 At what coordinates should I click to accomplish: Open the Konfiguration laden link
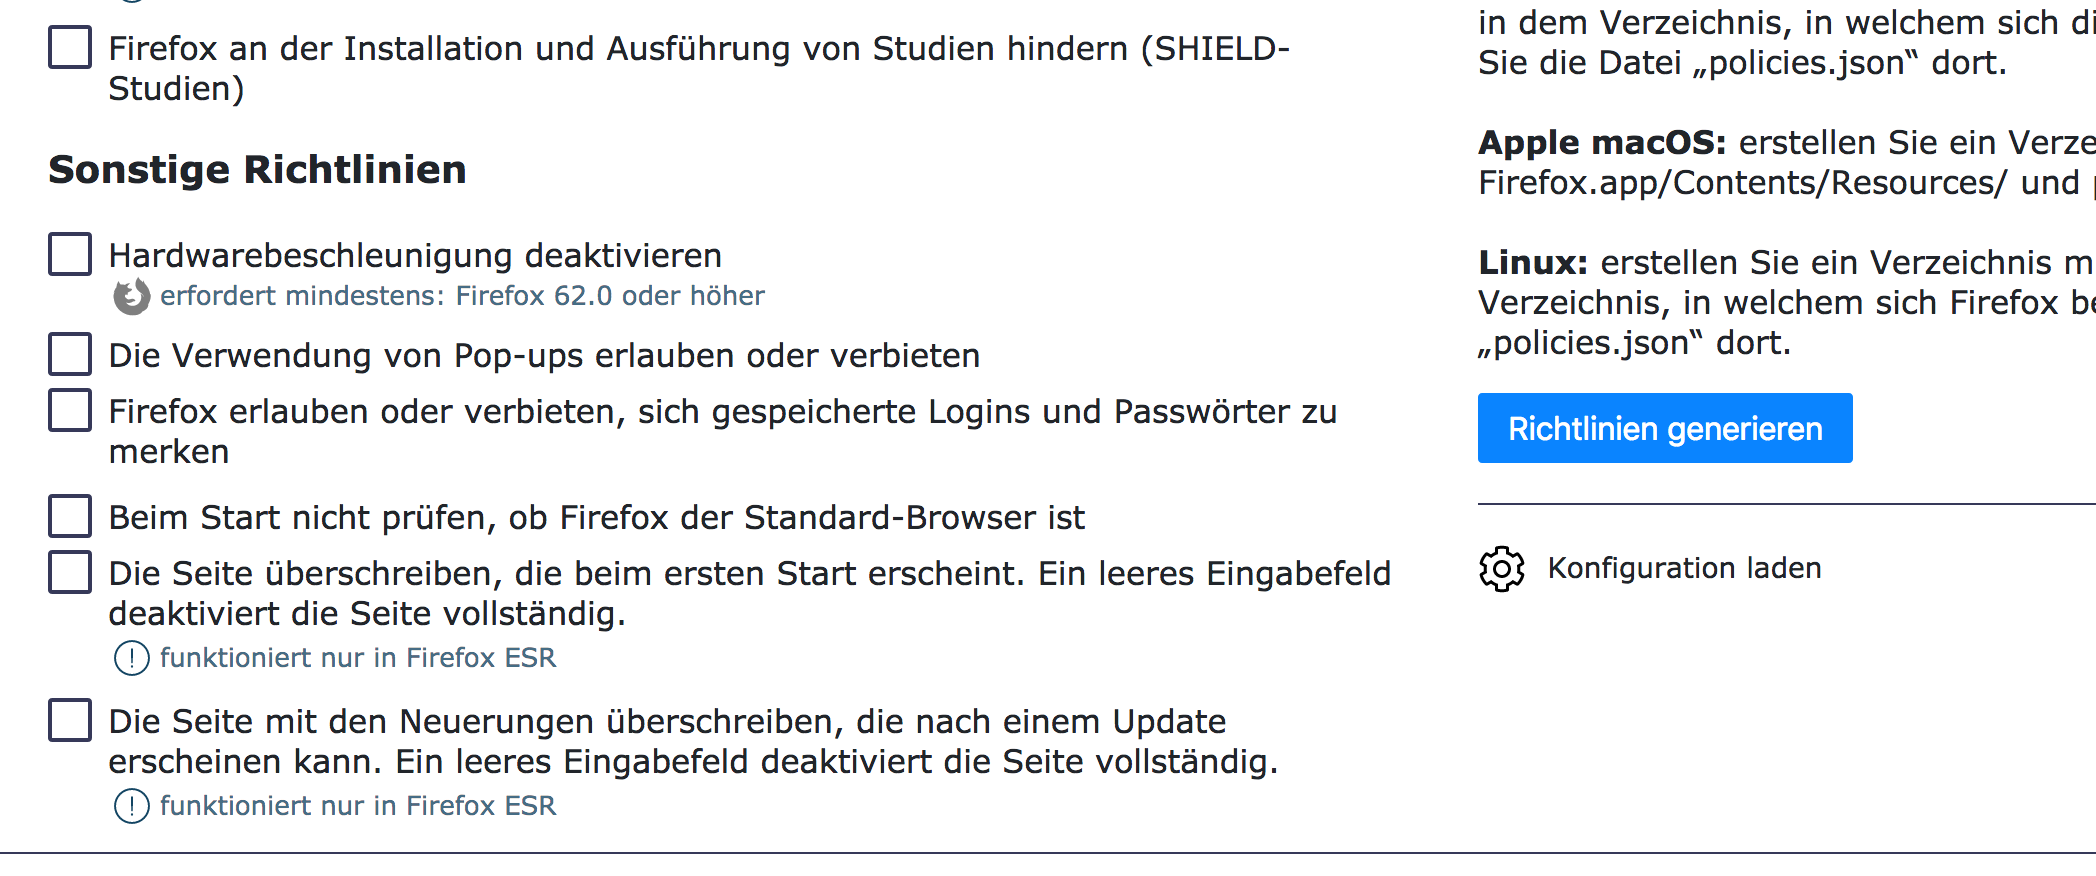(x=1684, y=569)
